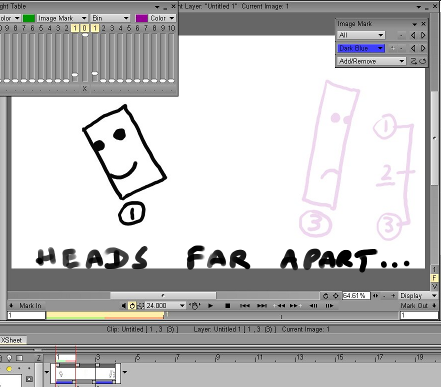Enable next frame 2 in Light Table

[x=103, y=28]
